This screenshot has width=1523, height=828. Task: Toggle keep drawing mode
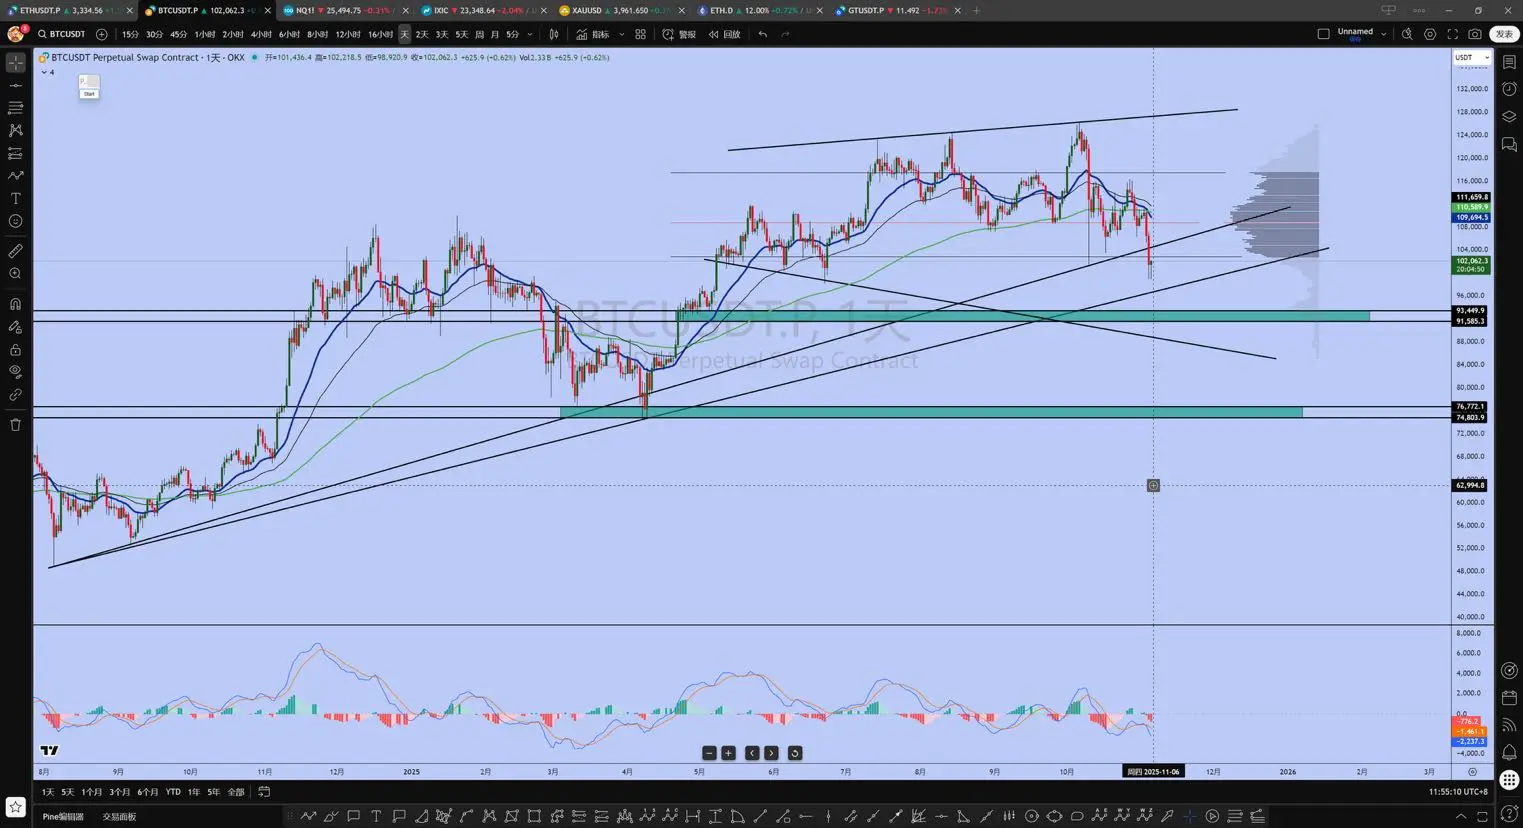click(x=16, y=327)
